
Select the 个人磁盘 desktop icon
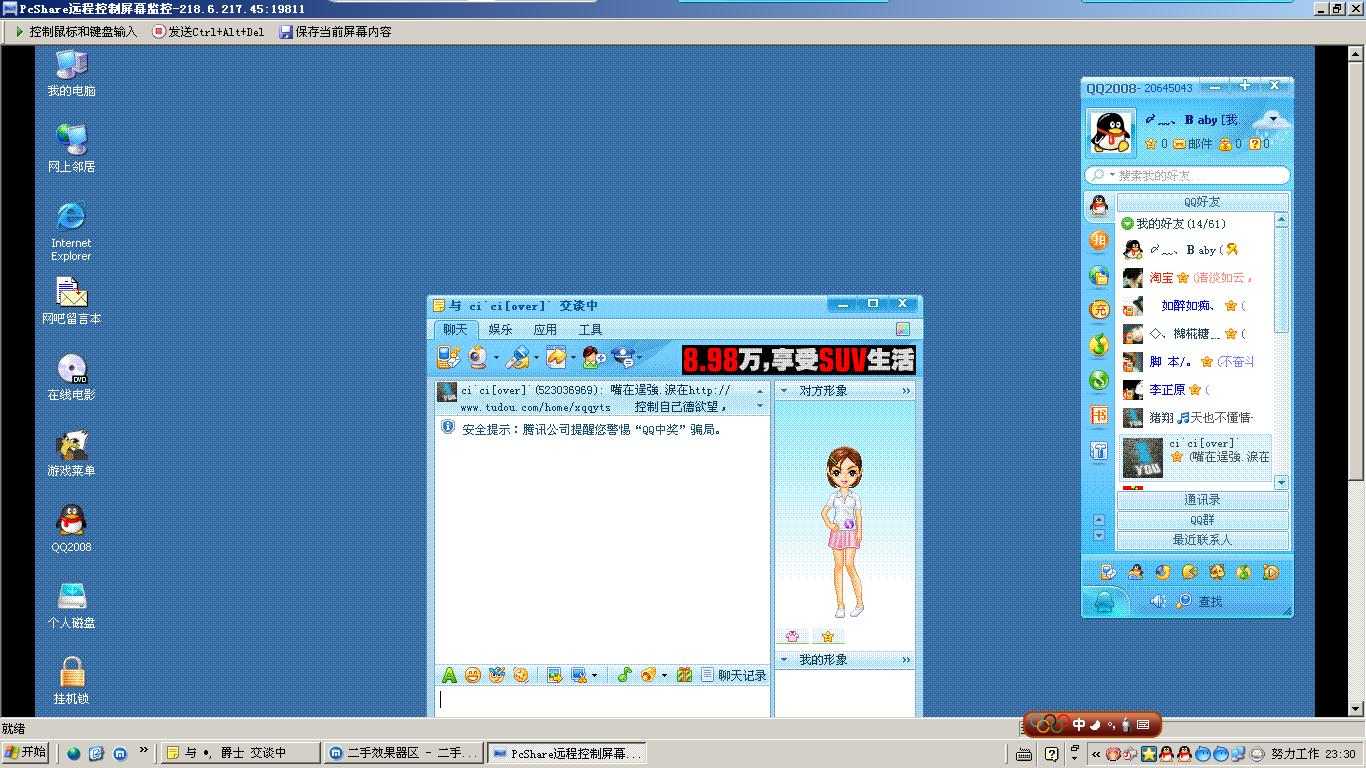tap(71, 605)
